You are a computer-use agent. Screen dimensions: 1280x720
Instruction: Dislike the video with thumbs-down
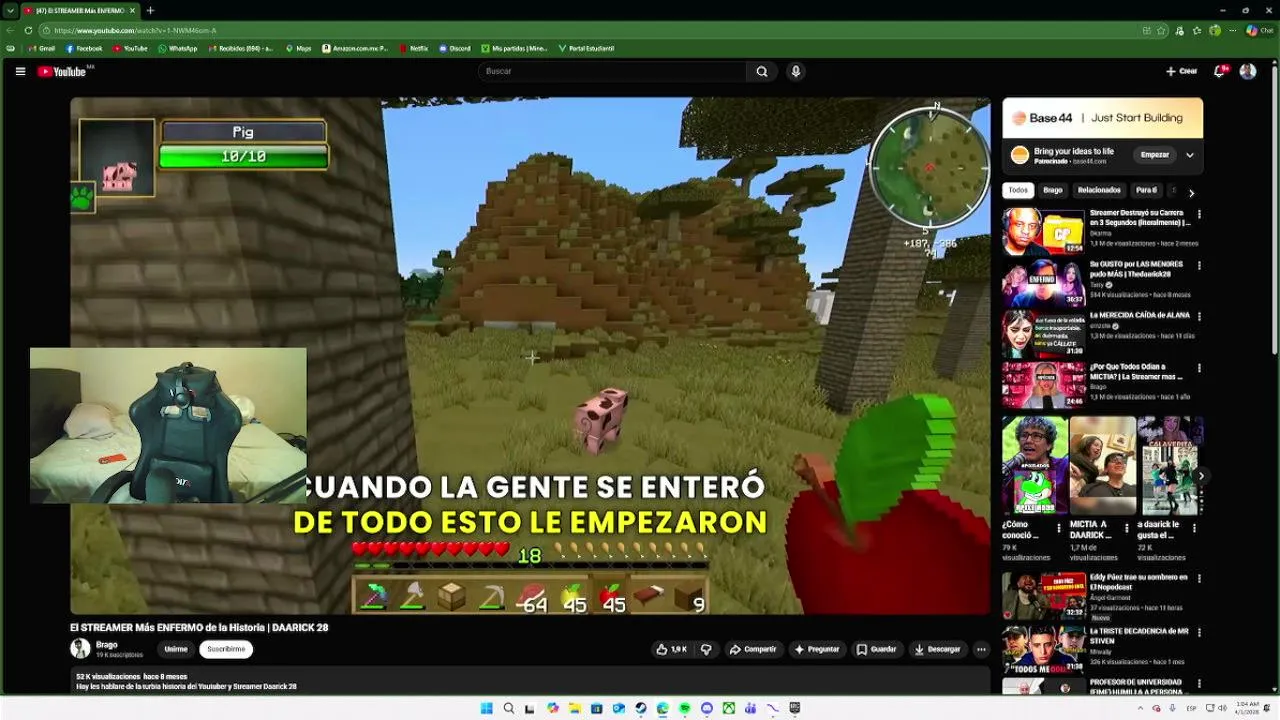coord(706,649)
